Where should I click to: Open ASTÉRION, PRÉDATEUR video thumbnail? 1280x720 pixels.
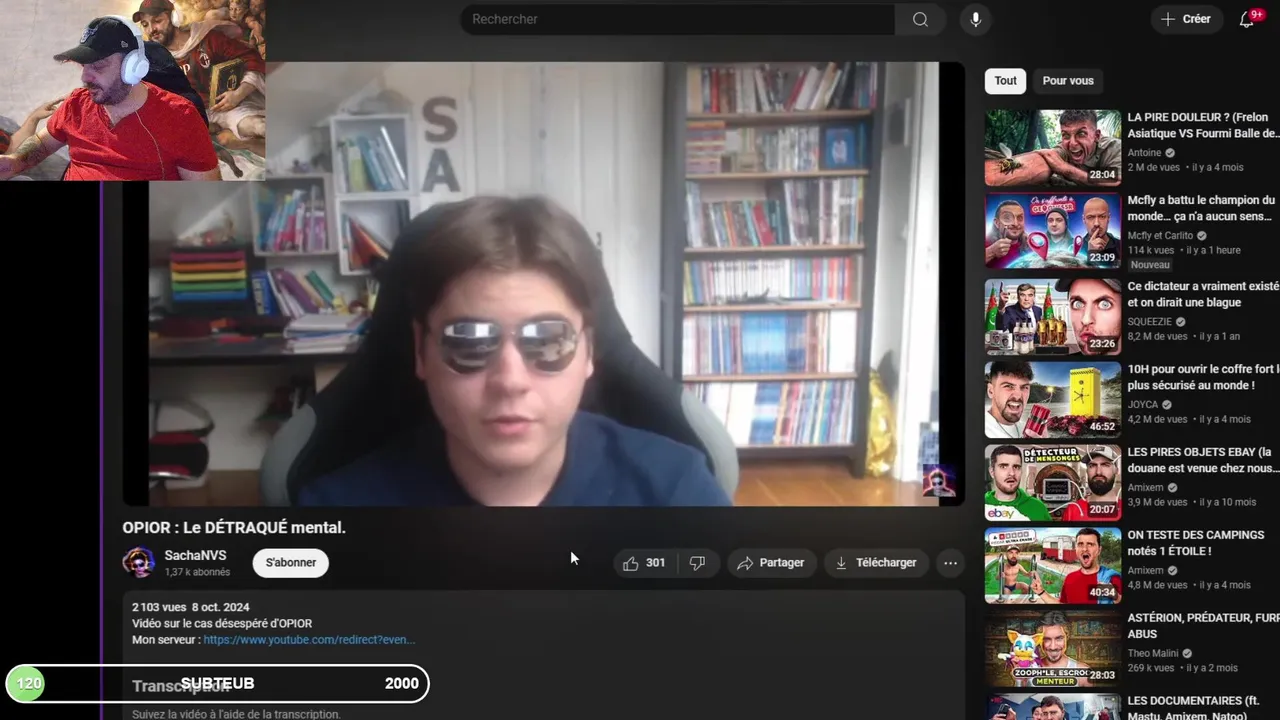[x=1053, y=649]
